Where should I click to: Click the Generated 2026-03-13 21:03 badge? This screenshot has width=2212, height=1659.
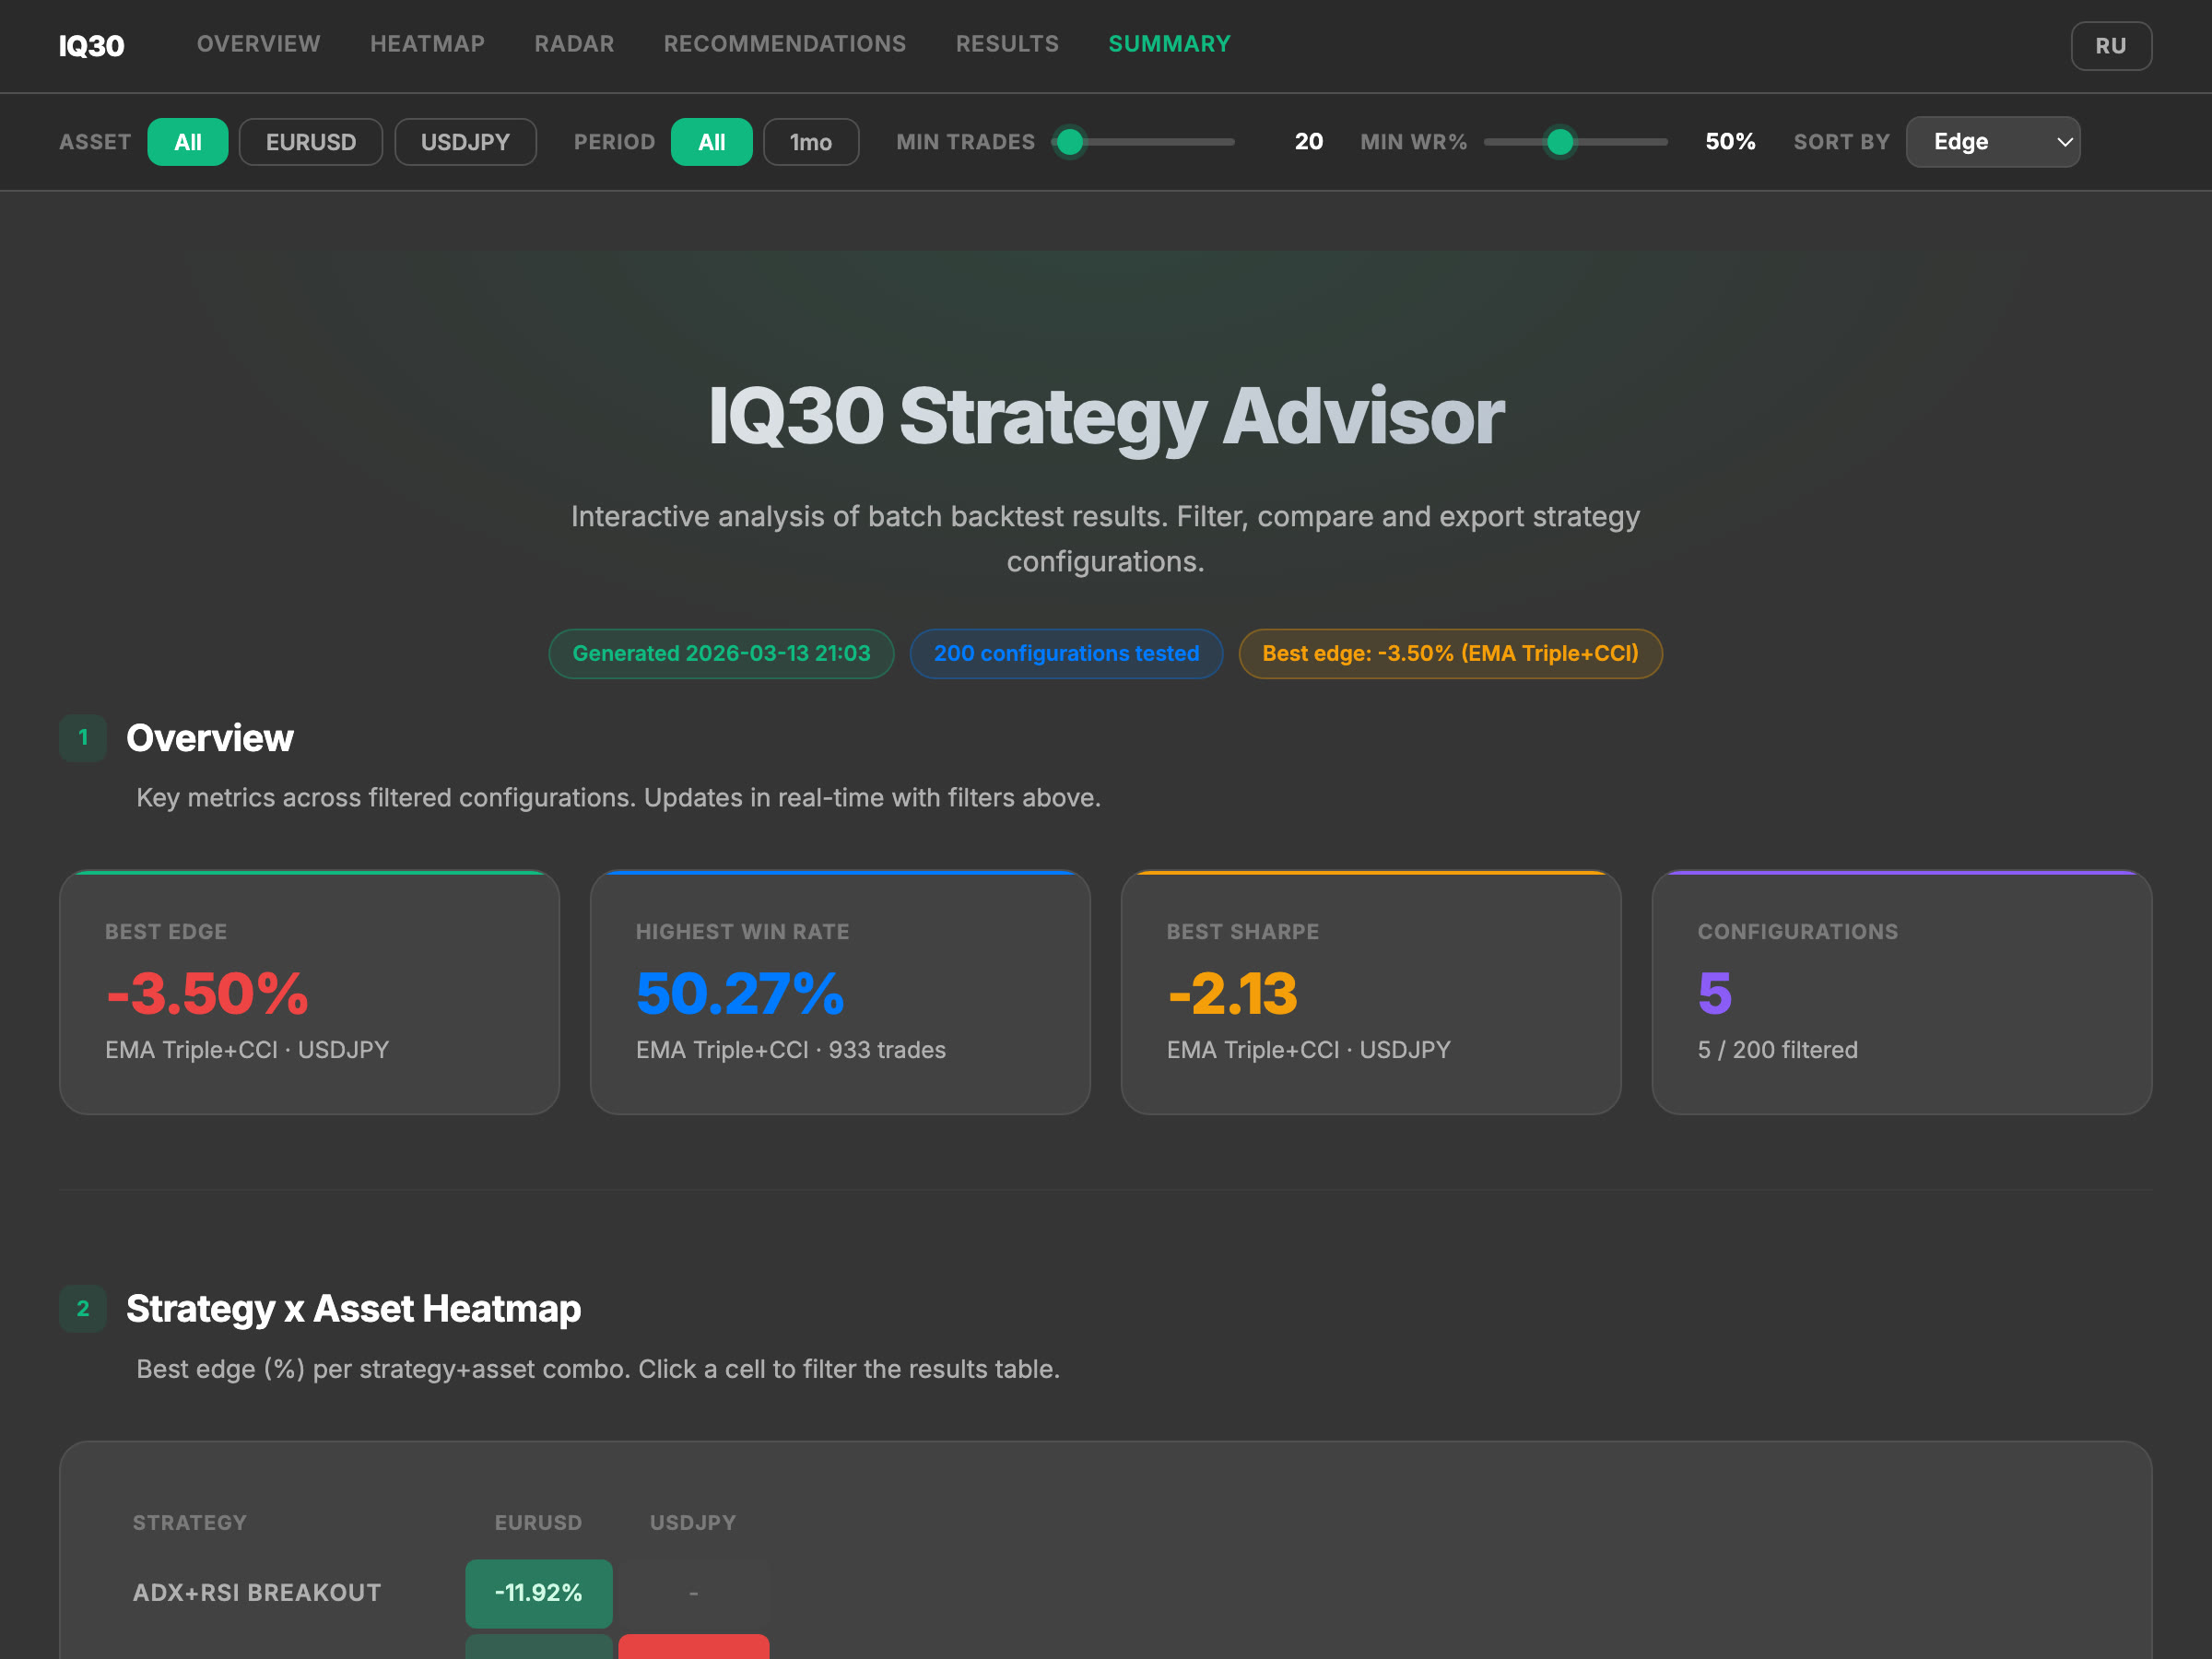pos(721,654)
